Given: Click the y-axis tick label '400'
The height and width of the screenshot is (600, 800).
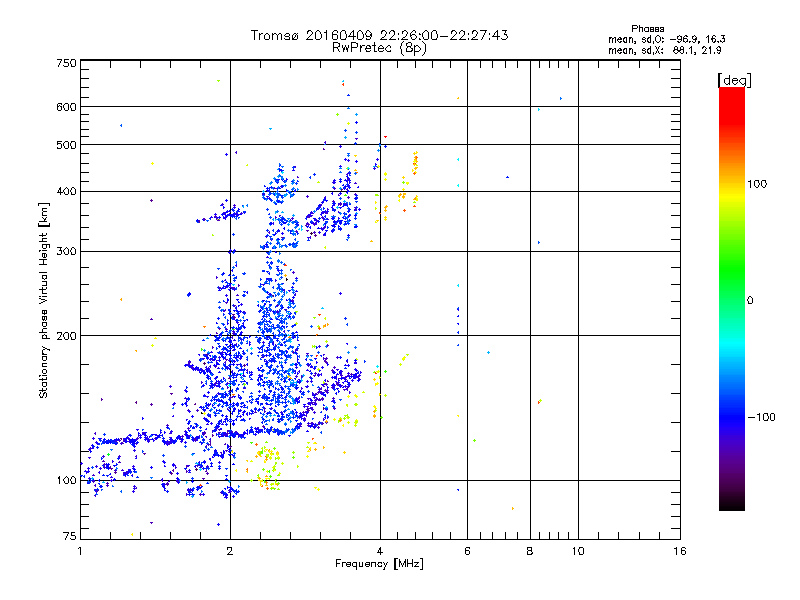Looking at the screenshot, I should click(67, 192).
